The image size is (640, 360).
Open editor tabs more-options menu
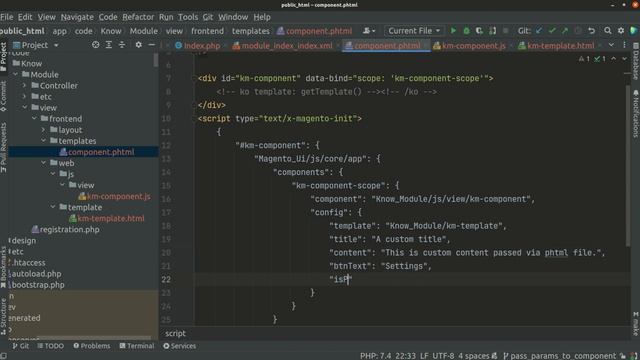click(x=624, y=45)
